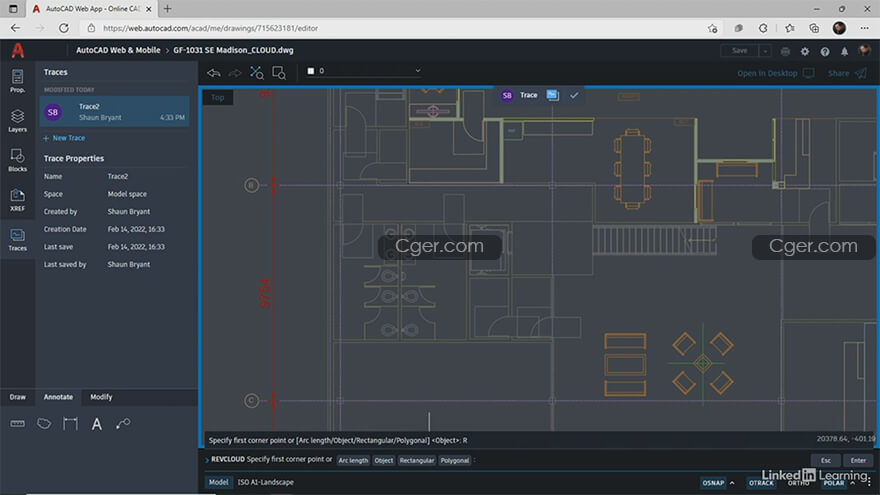The height and width of the screenshot is (495, 880).
Task: Choose the Object command option
Action: click(384, 460)
